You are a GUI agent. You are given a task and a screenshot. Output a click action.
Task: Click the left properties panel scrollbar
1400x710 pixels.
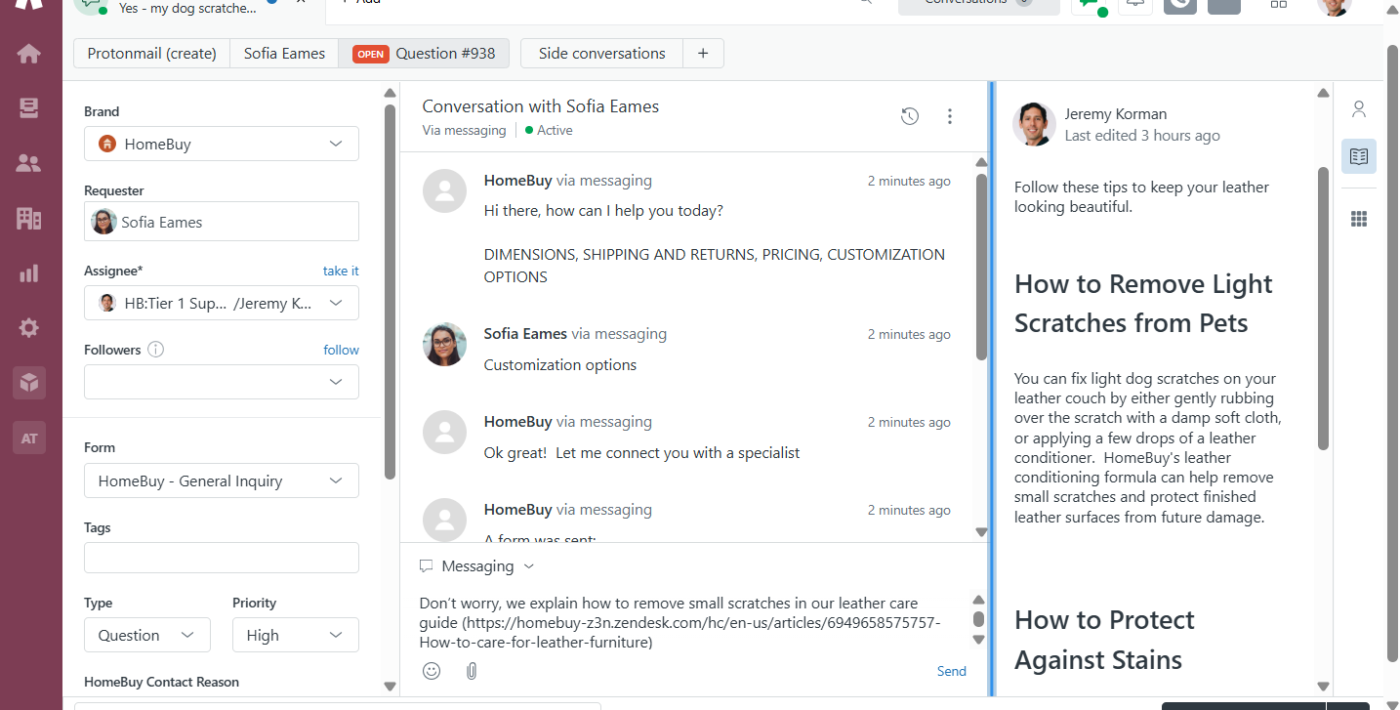pos(390,290)
